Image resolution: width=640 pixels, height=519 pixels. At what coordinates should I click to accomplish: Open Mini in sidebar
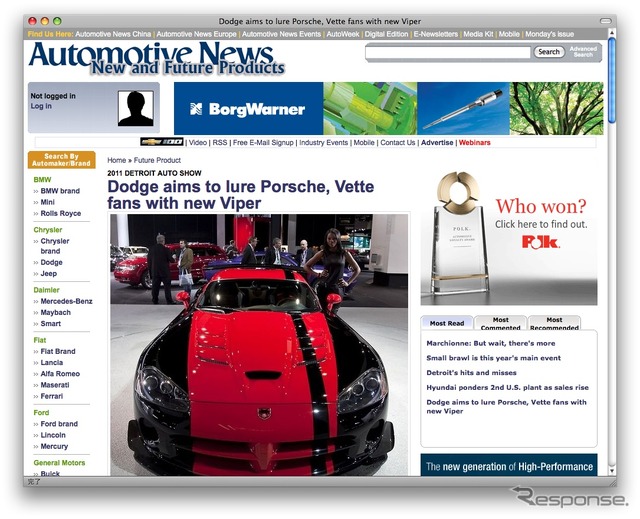point(47,202)
